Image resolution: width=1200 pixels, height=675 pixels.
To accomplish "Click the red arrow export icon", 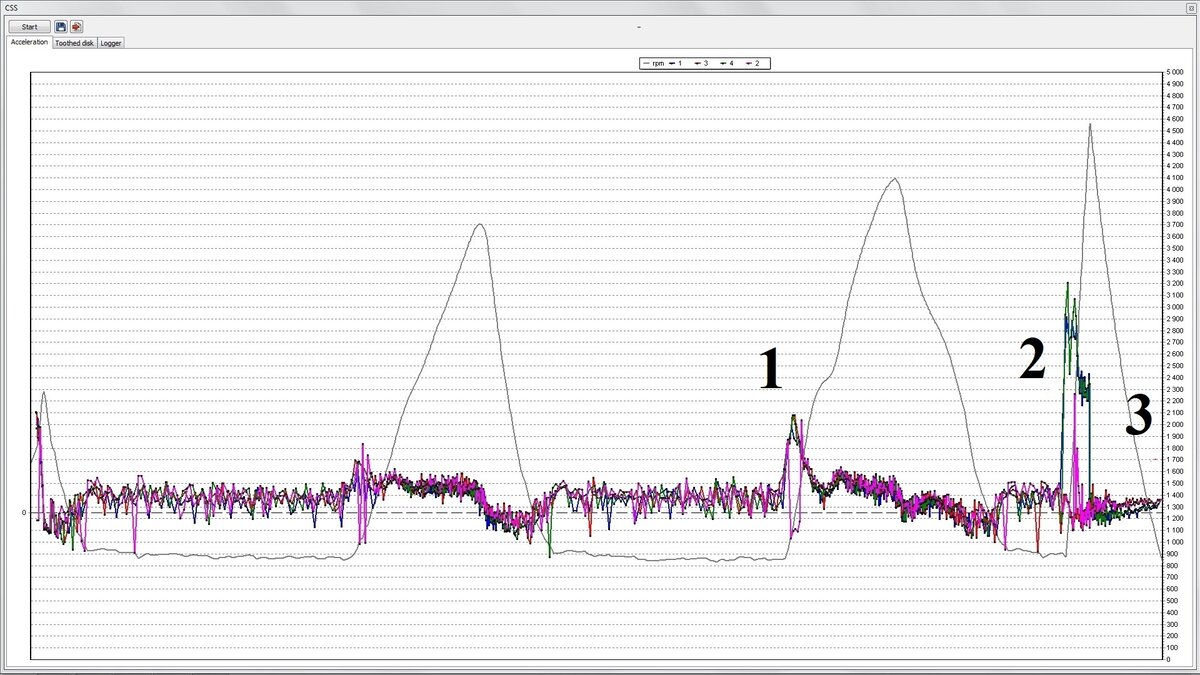I will [76, 27].
